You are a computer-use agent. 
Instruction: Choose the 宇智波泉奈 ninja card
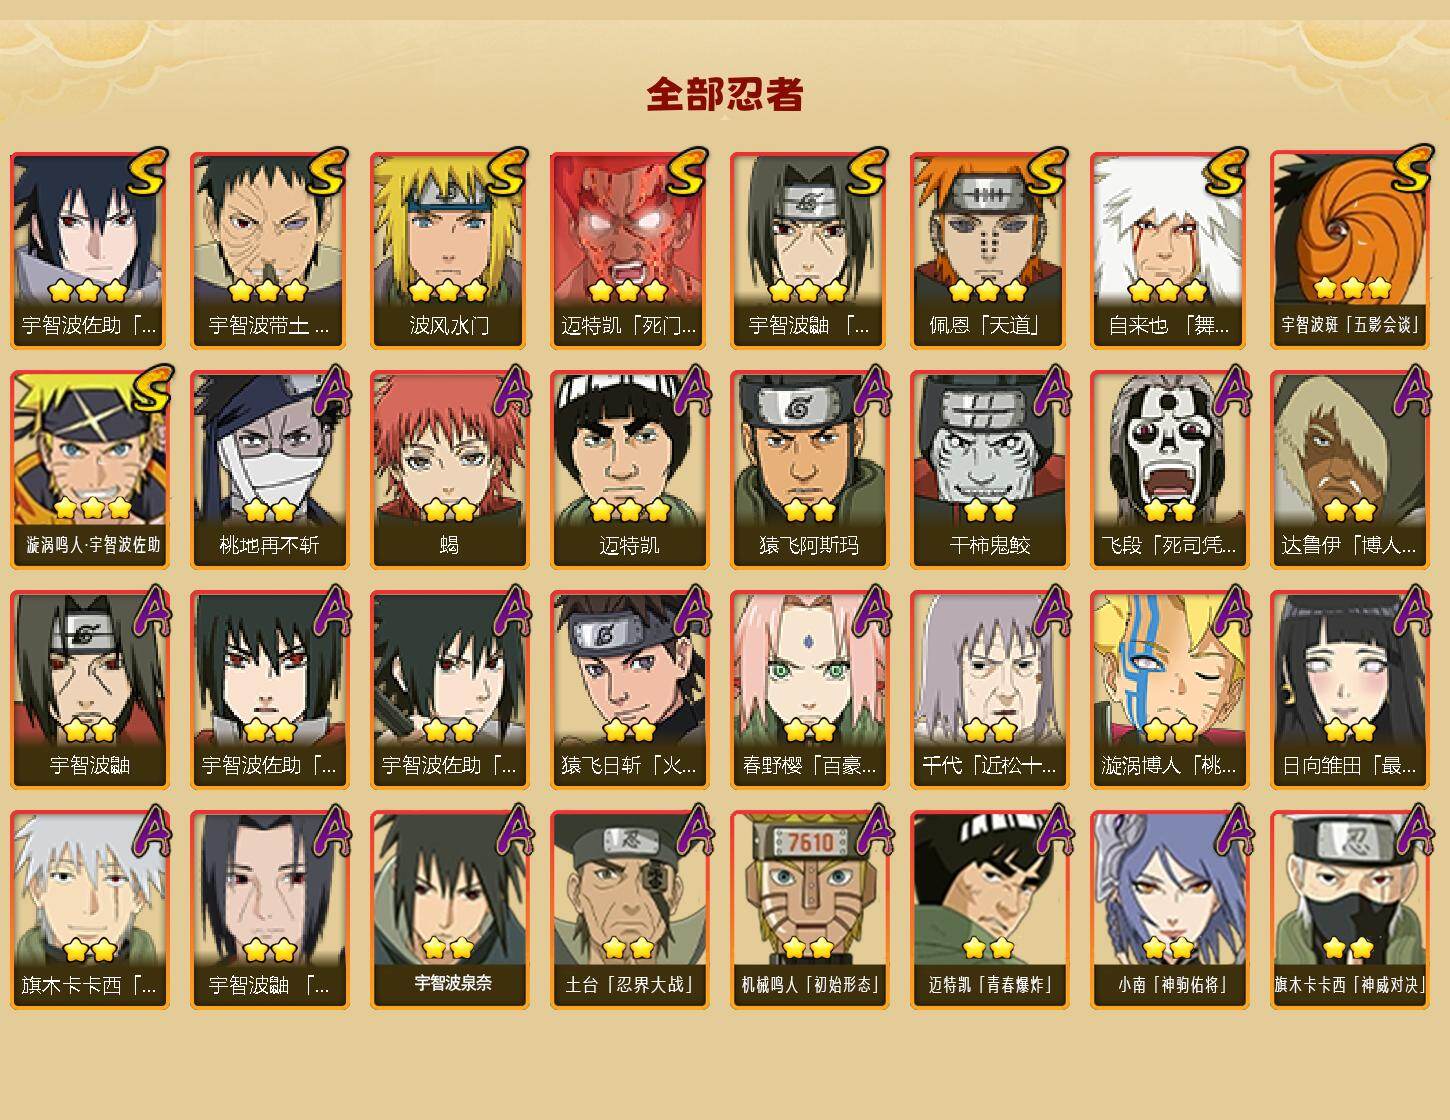(449, 910)
